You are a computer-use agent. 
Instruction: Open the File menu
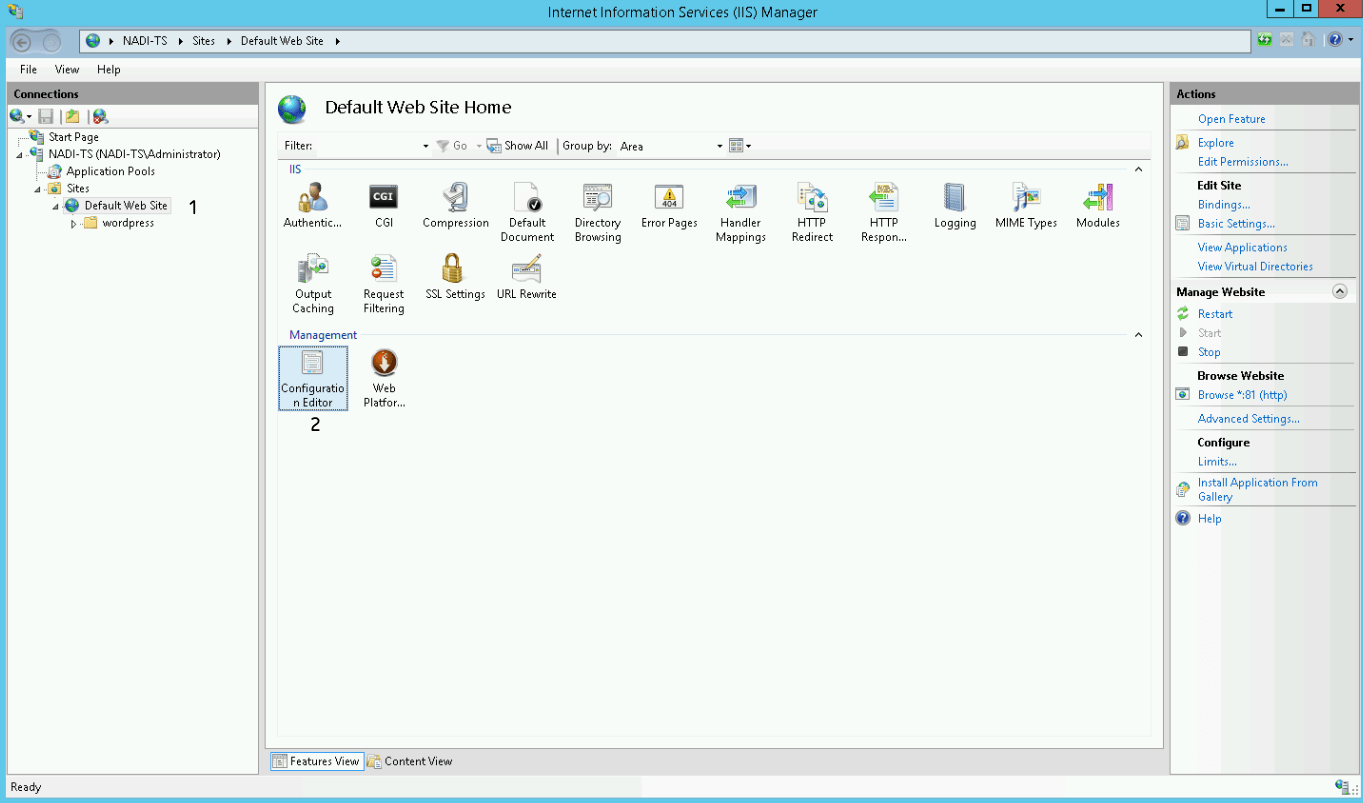(x=28, y=70)
